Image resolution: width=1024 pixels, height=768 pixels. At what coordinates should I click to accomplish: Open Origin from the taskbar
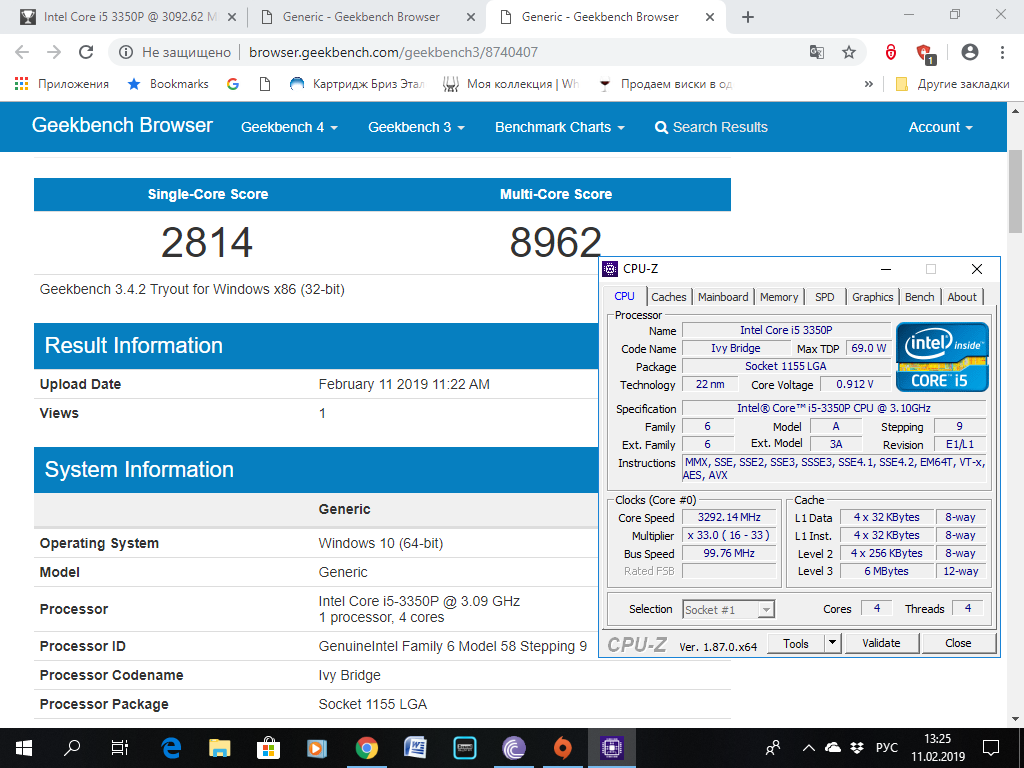coord(562,748)
